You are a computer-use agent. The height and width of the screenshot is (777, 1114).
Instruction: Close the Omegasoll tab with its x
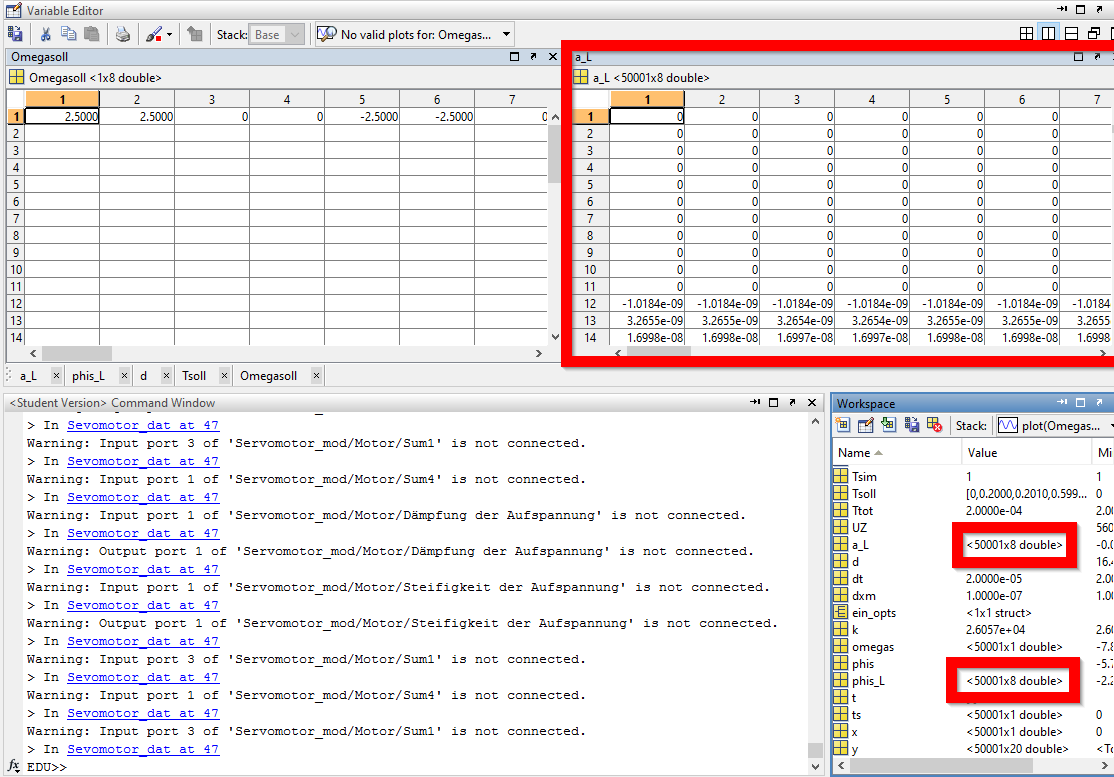316,376
